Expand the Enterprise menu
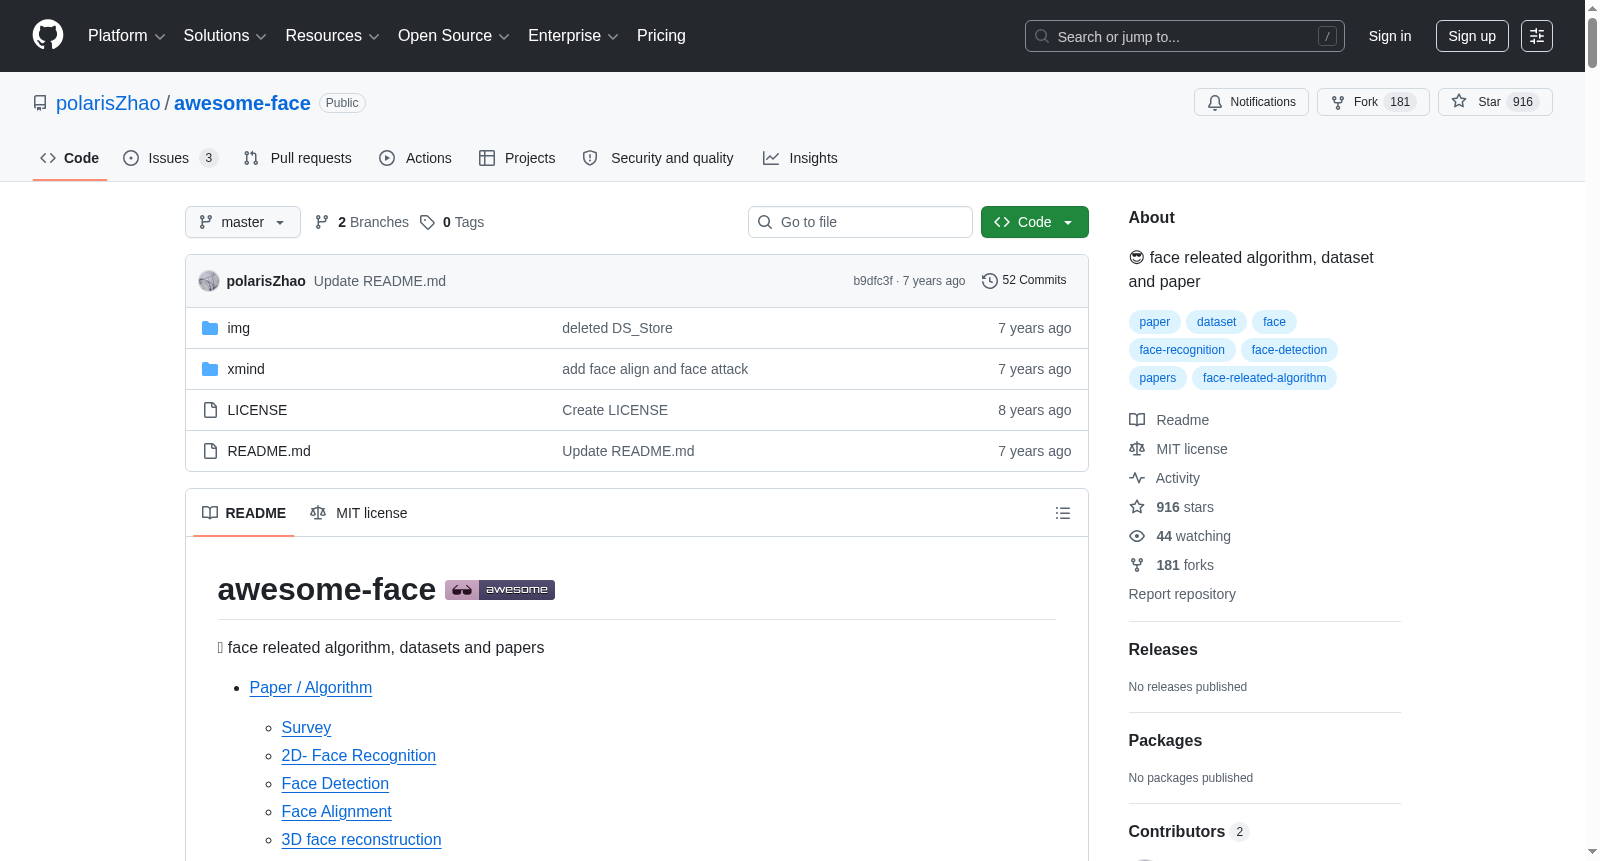 (x=573, y=36)
